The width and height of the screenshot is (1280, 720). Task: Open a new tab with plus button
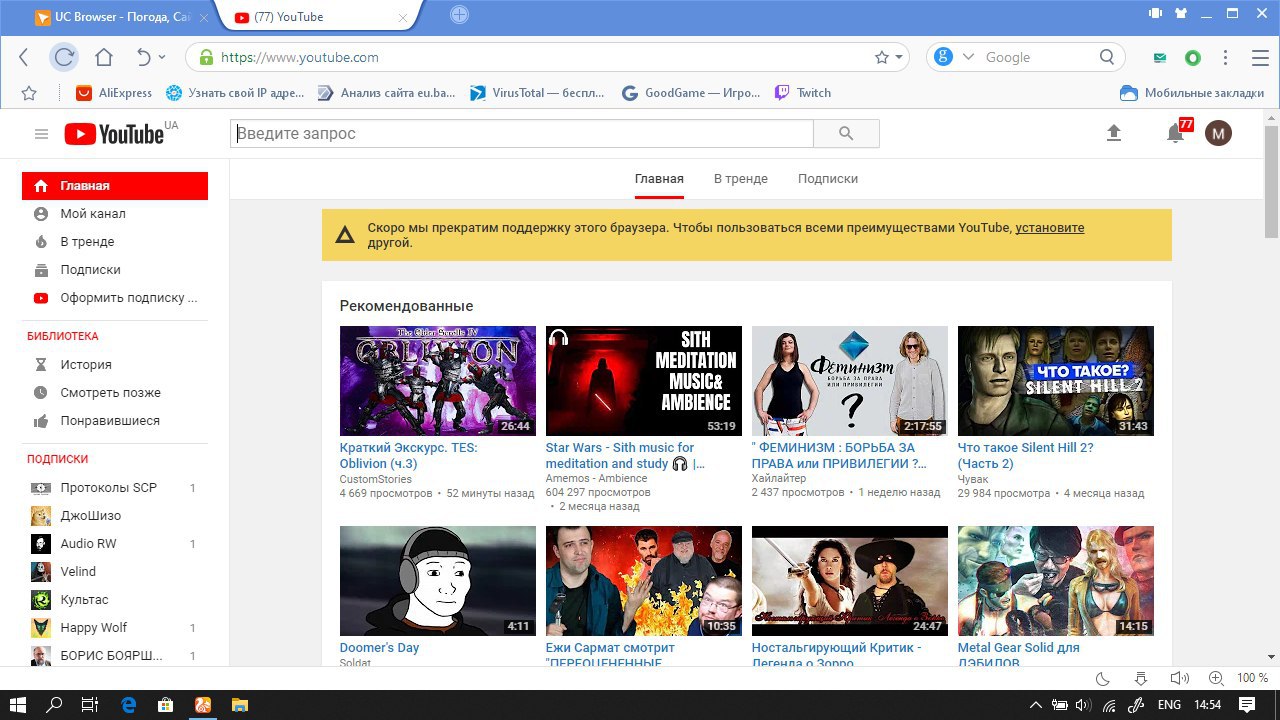(459, 14)
